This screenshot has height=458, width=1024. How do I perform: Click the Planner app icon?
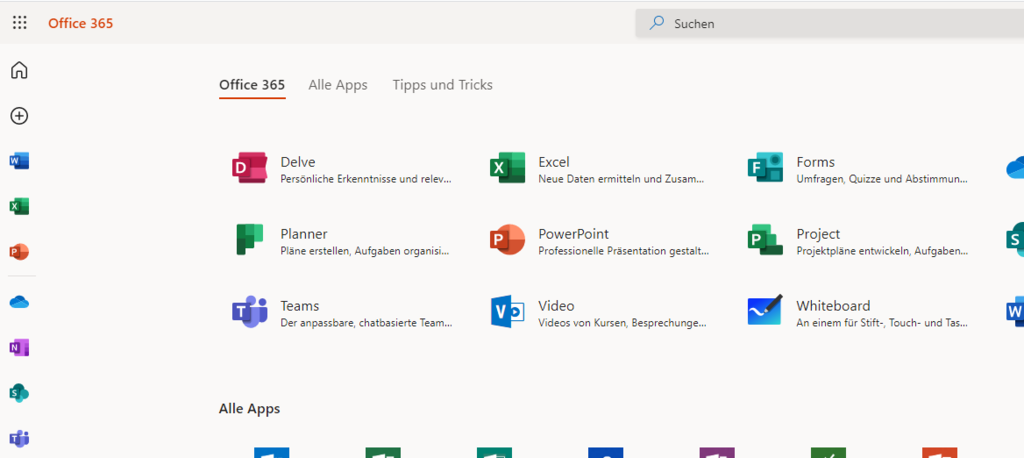(x=249, y=240)
